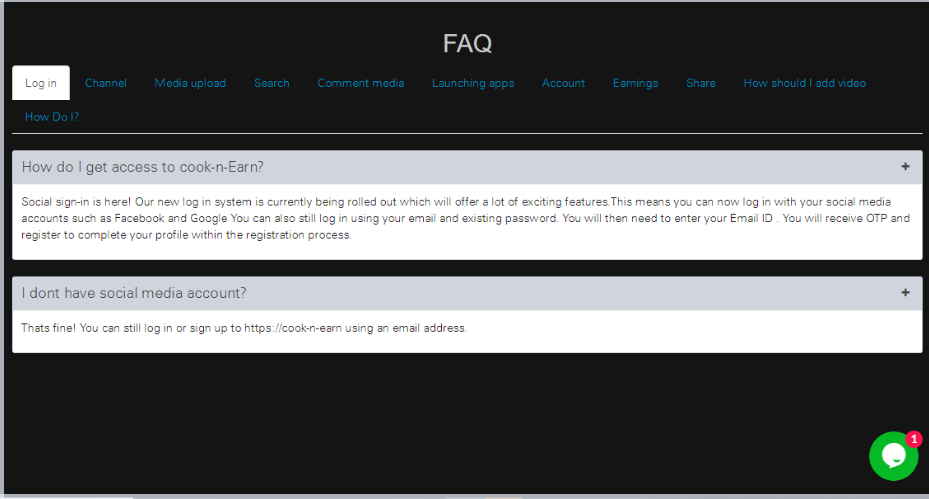Viewport: 929px width, 499px height.
Task: Open the Earnings tab
Action: 636,83
